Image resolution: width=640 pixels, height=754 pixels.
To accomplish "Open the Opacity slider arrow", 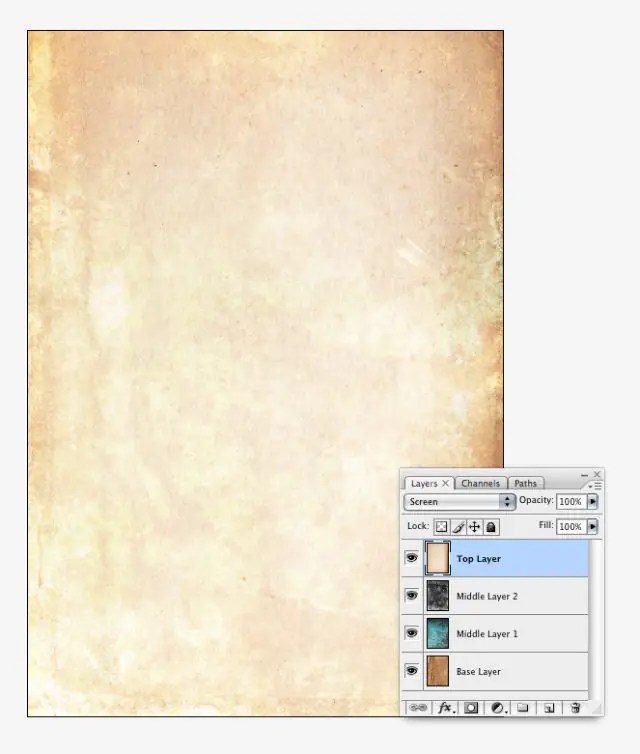I will [592, 502].
